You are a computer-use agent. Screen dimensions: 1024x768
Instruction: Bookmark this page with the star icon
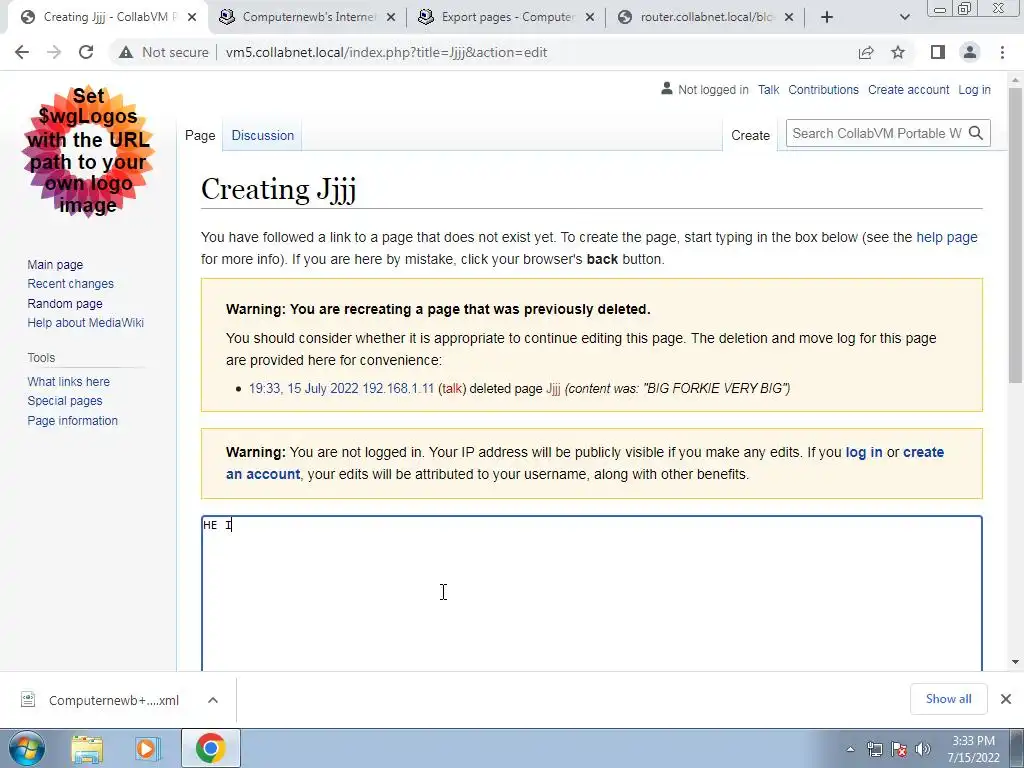pyautogui.click(x=898, y=52)
